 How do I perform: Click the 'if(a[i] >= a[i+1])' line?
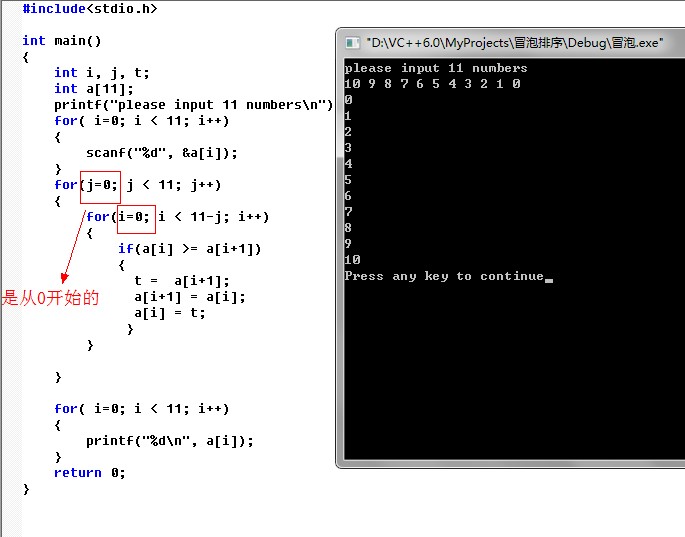coord(189,249)
